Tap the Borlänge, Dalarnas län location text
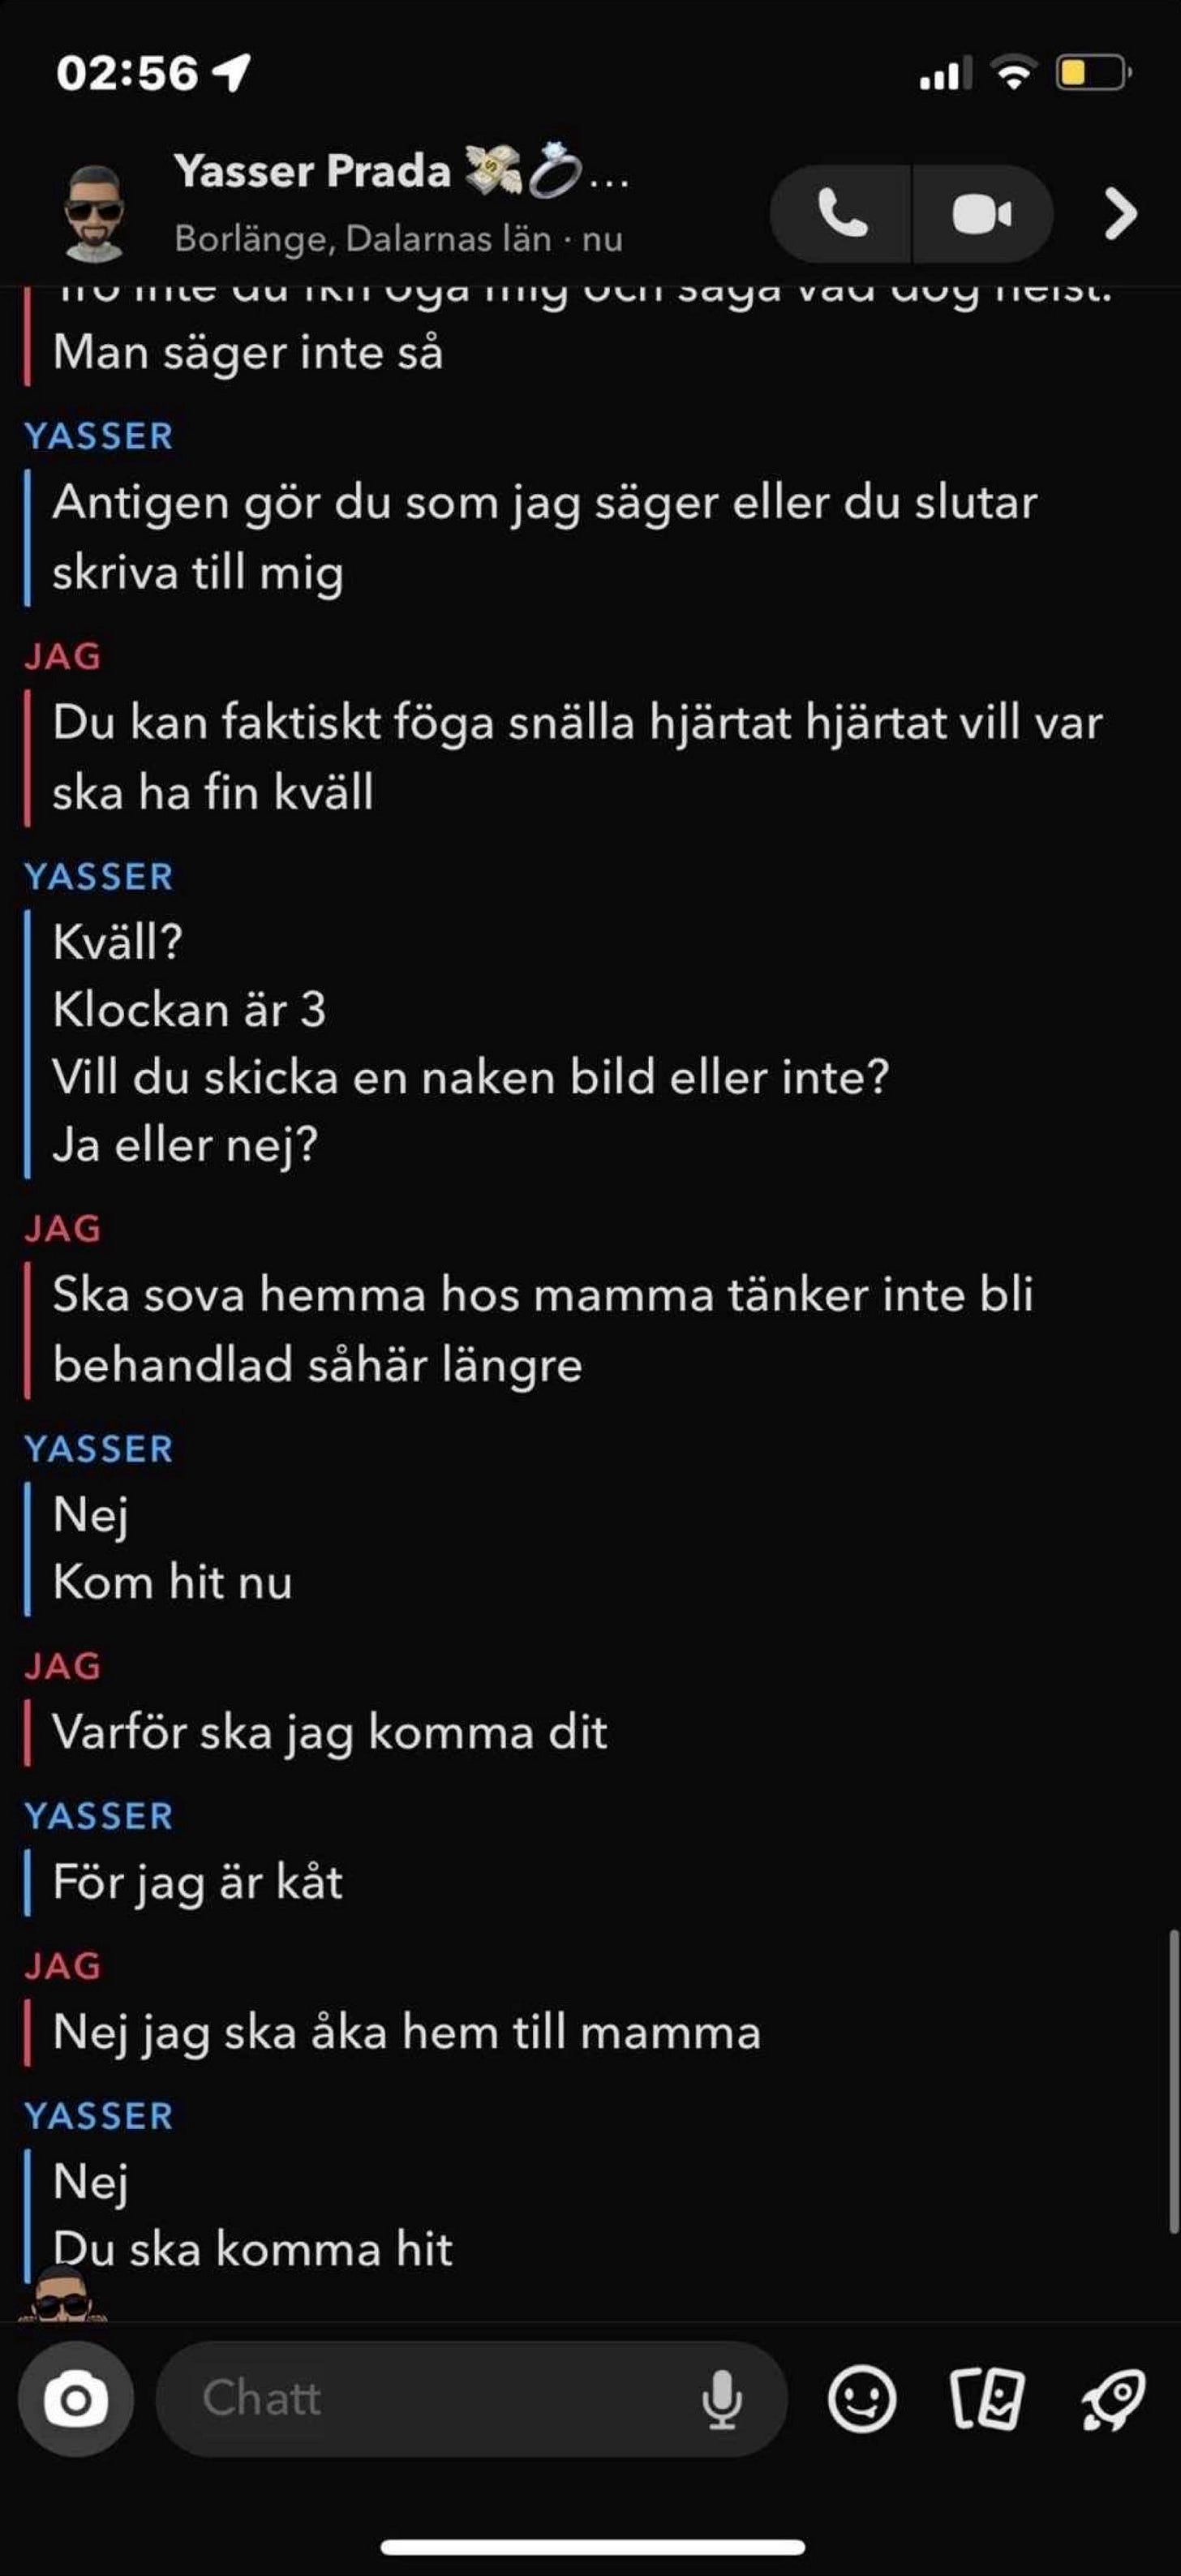1181x2576 pixels. click(x=363, y=239)
